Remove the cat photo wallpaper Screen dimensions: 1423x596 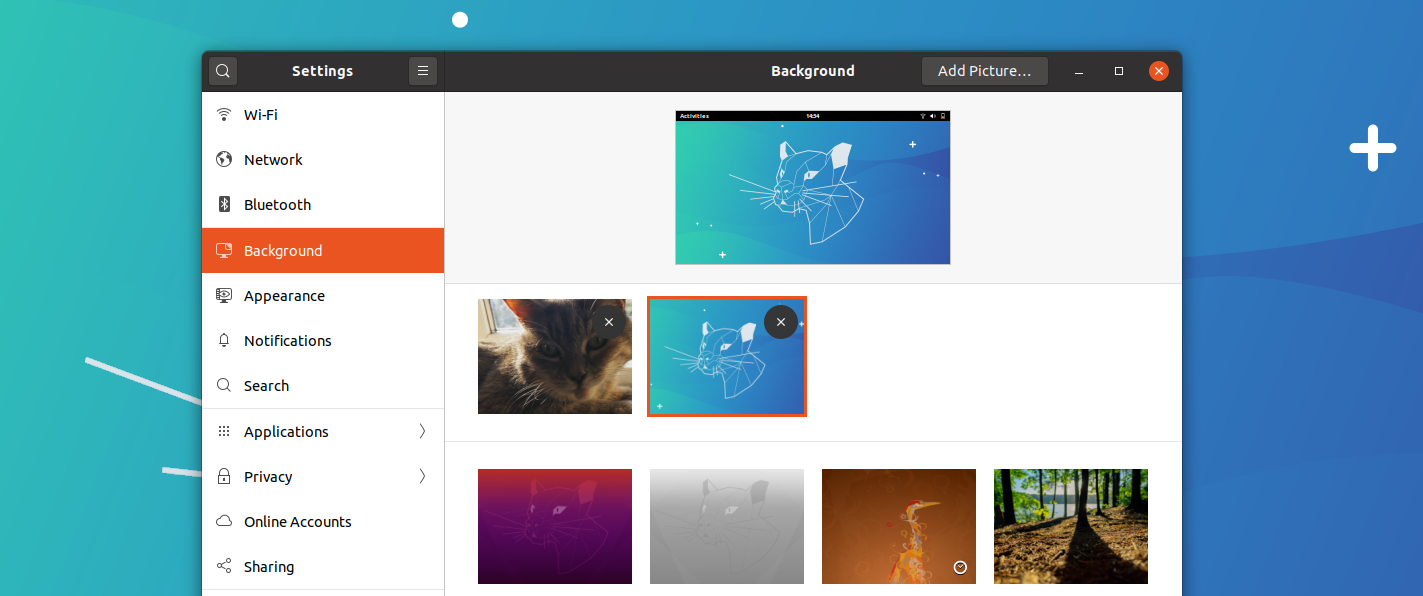pyautogui.click(x=608, y=322)
